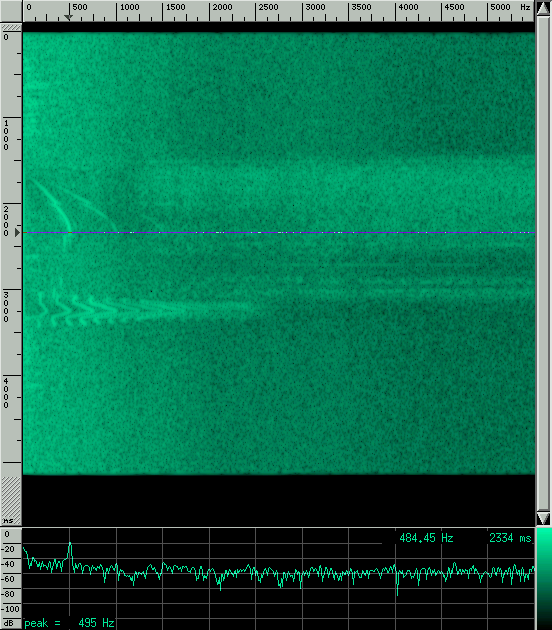
Task: Click the -100 dB scale label
Action: [x=10, y=609]
